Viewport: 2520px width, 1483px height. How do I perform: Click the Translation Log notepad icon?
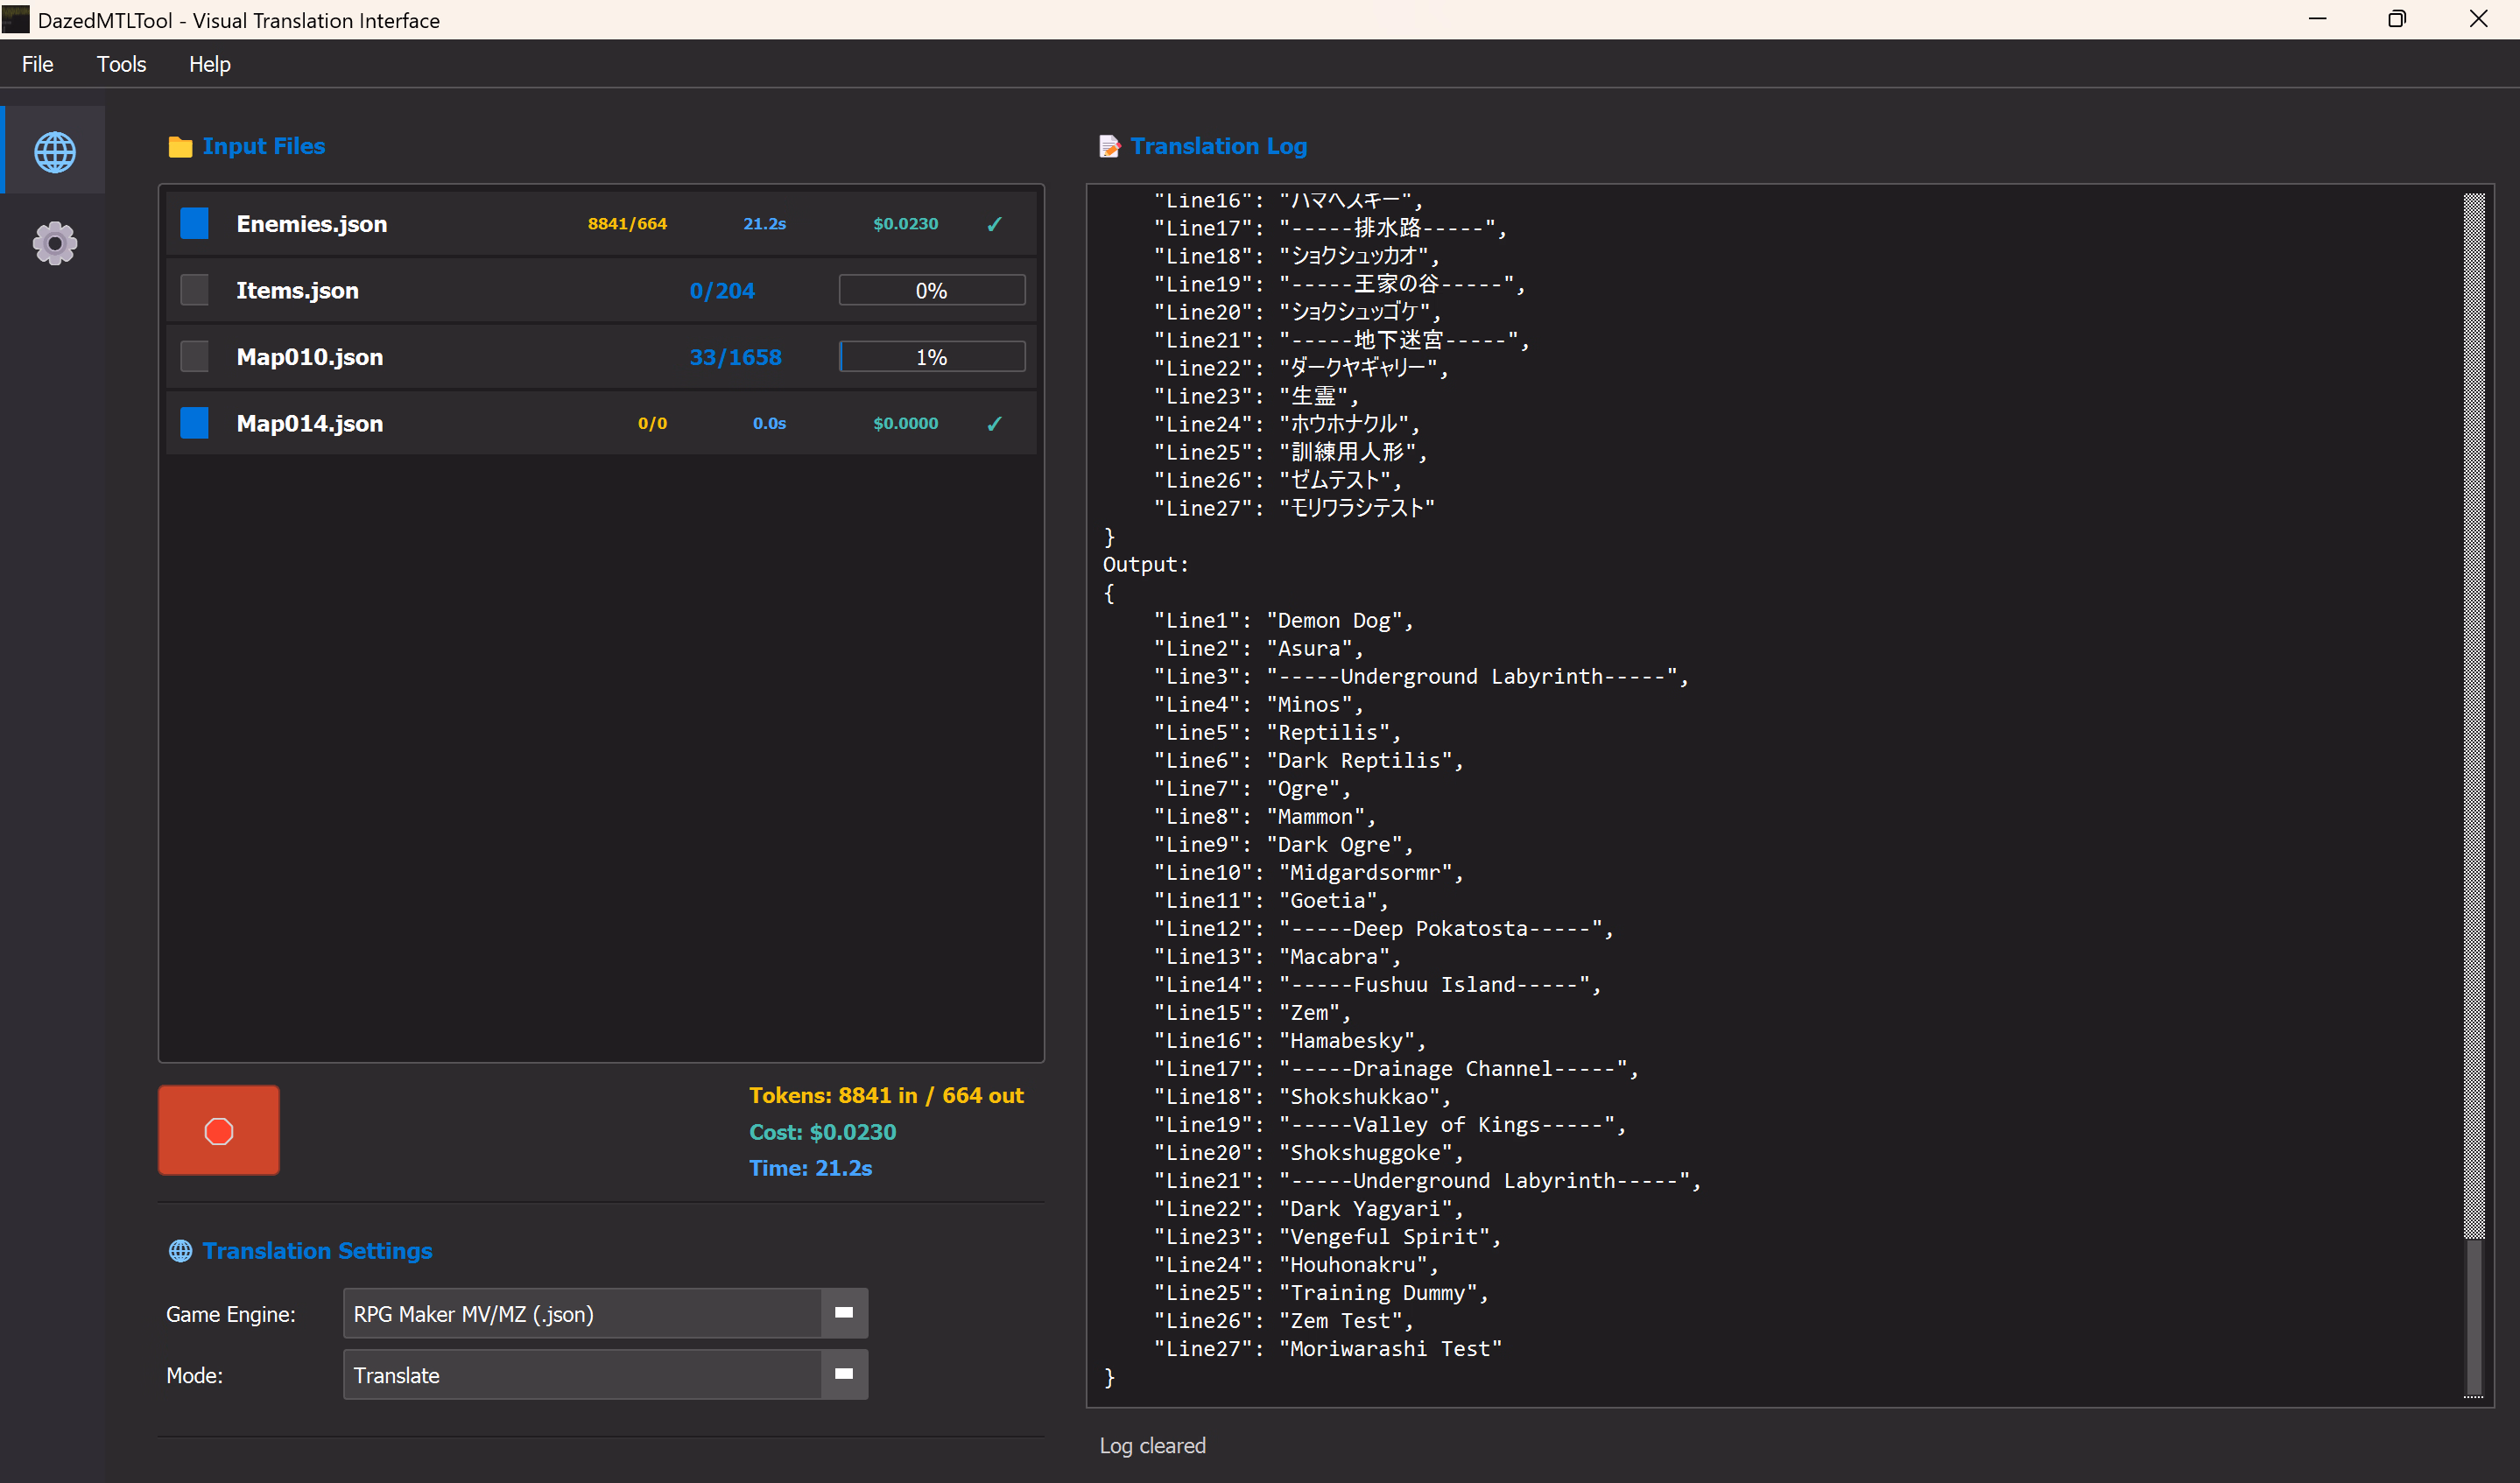pos(1109,147)
